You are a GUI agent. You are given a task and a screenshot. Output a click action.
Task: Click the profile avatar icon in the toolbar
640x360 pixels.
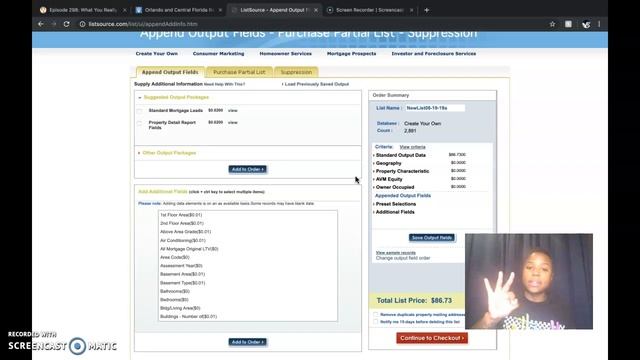pyautogui.click(x=586, y=24)
